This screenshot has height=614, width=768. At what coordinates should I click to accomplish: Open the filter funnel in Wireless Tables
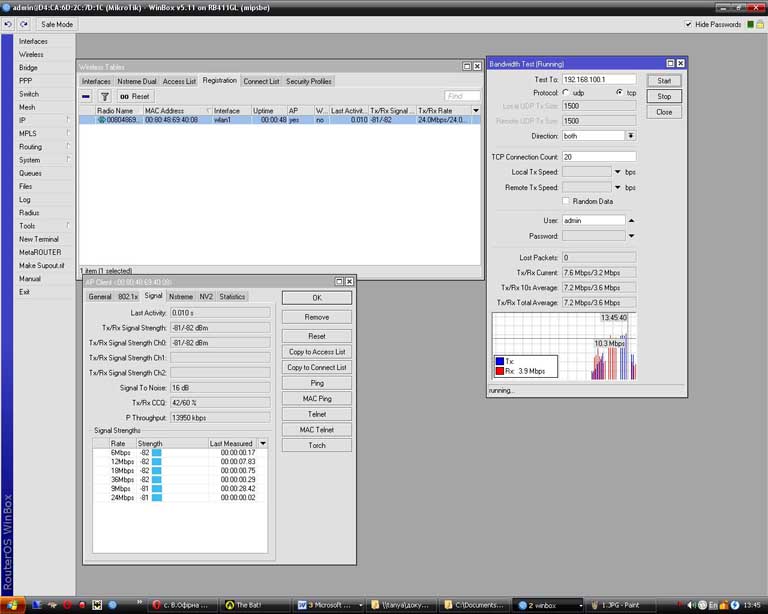[104, 96]
